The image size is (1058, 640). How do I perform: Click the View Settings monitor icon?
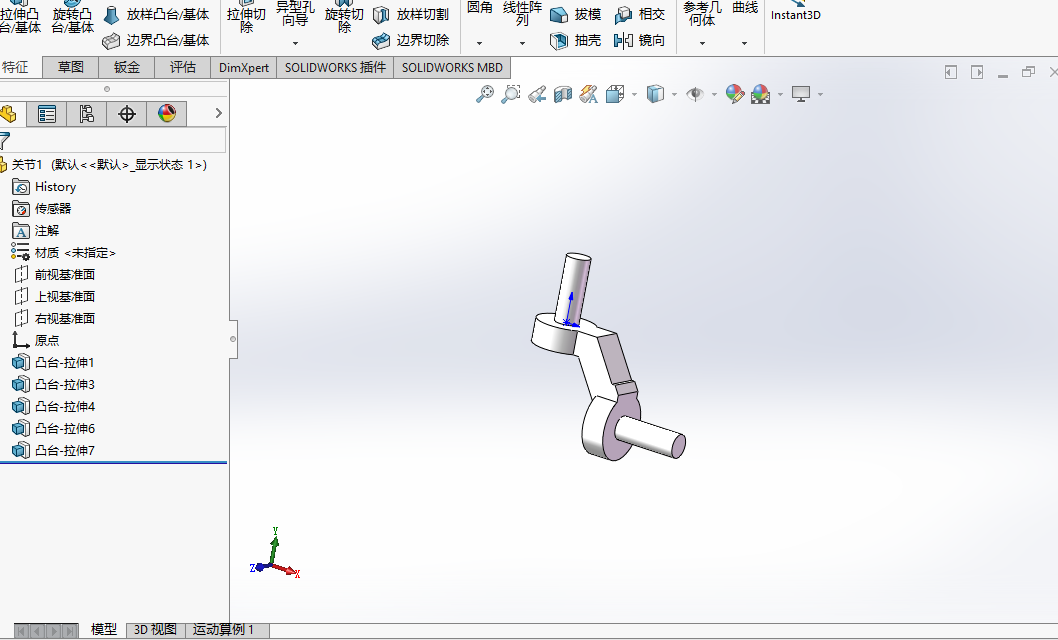(x=801, y=94)
